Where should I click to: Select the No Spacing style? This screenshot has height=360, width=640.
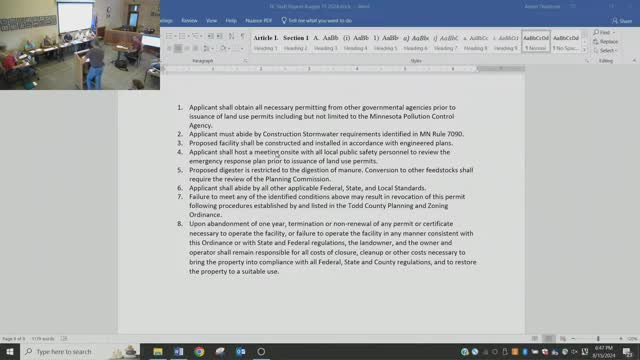[566, 42]
